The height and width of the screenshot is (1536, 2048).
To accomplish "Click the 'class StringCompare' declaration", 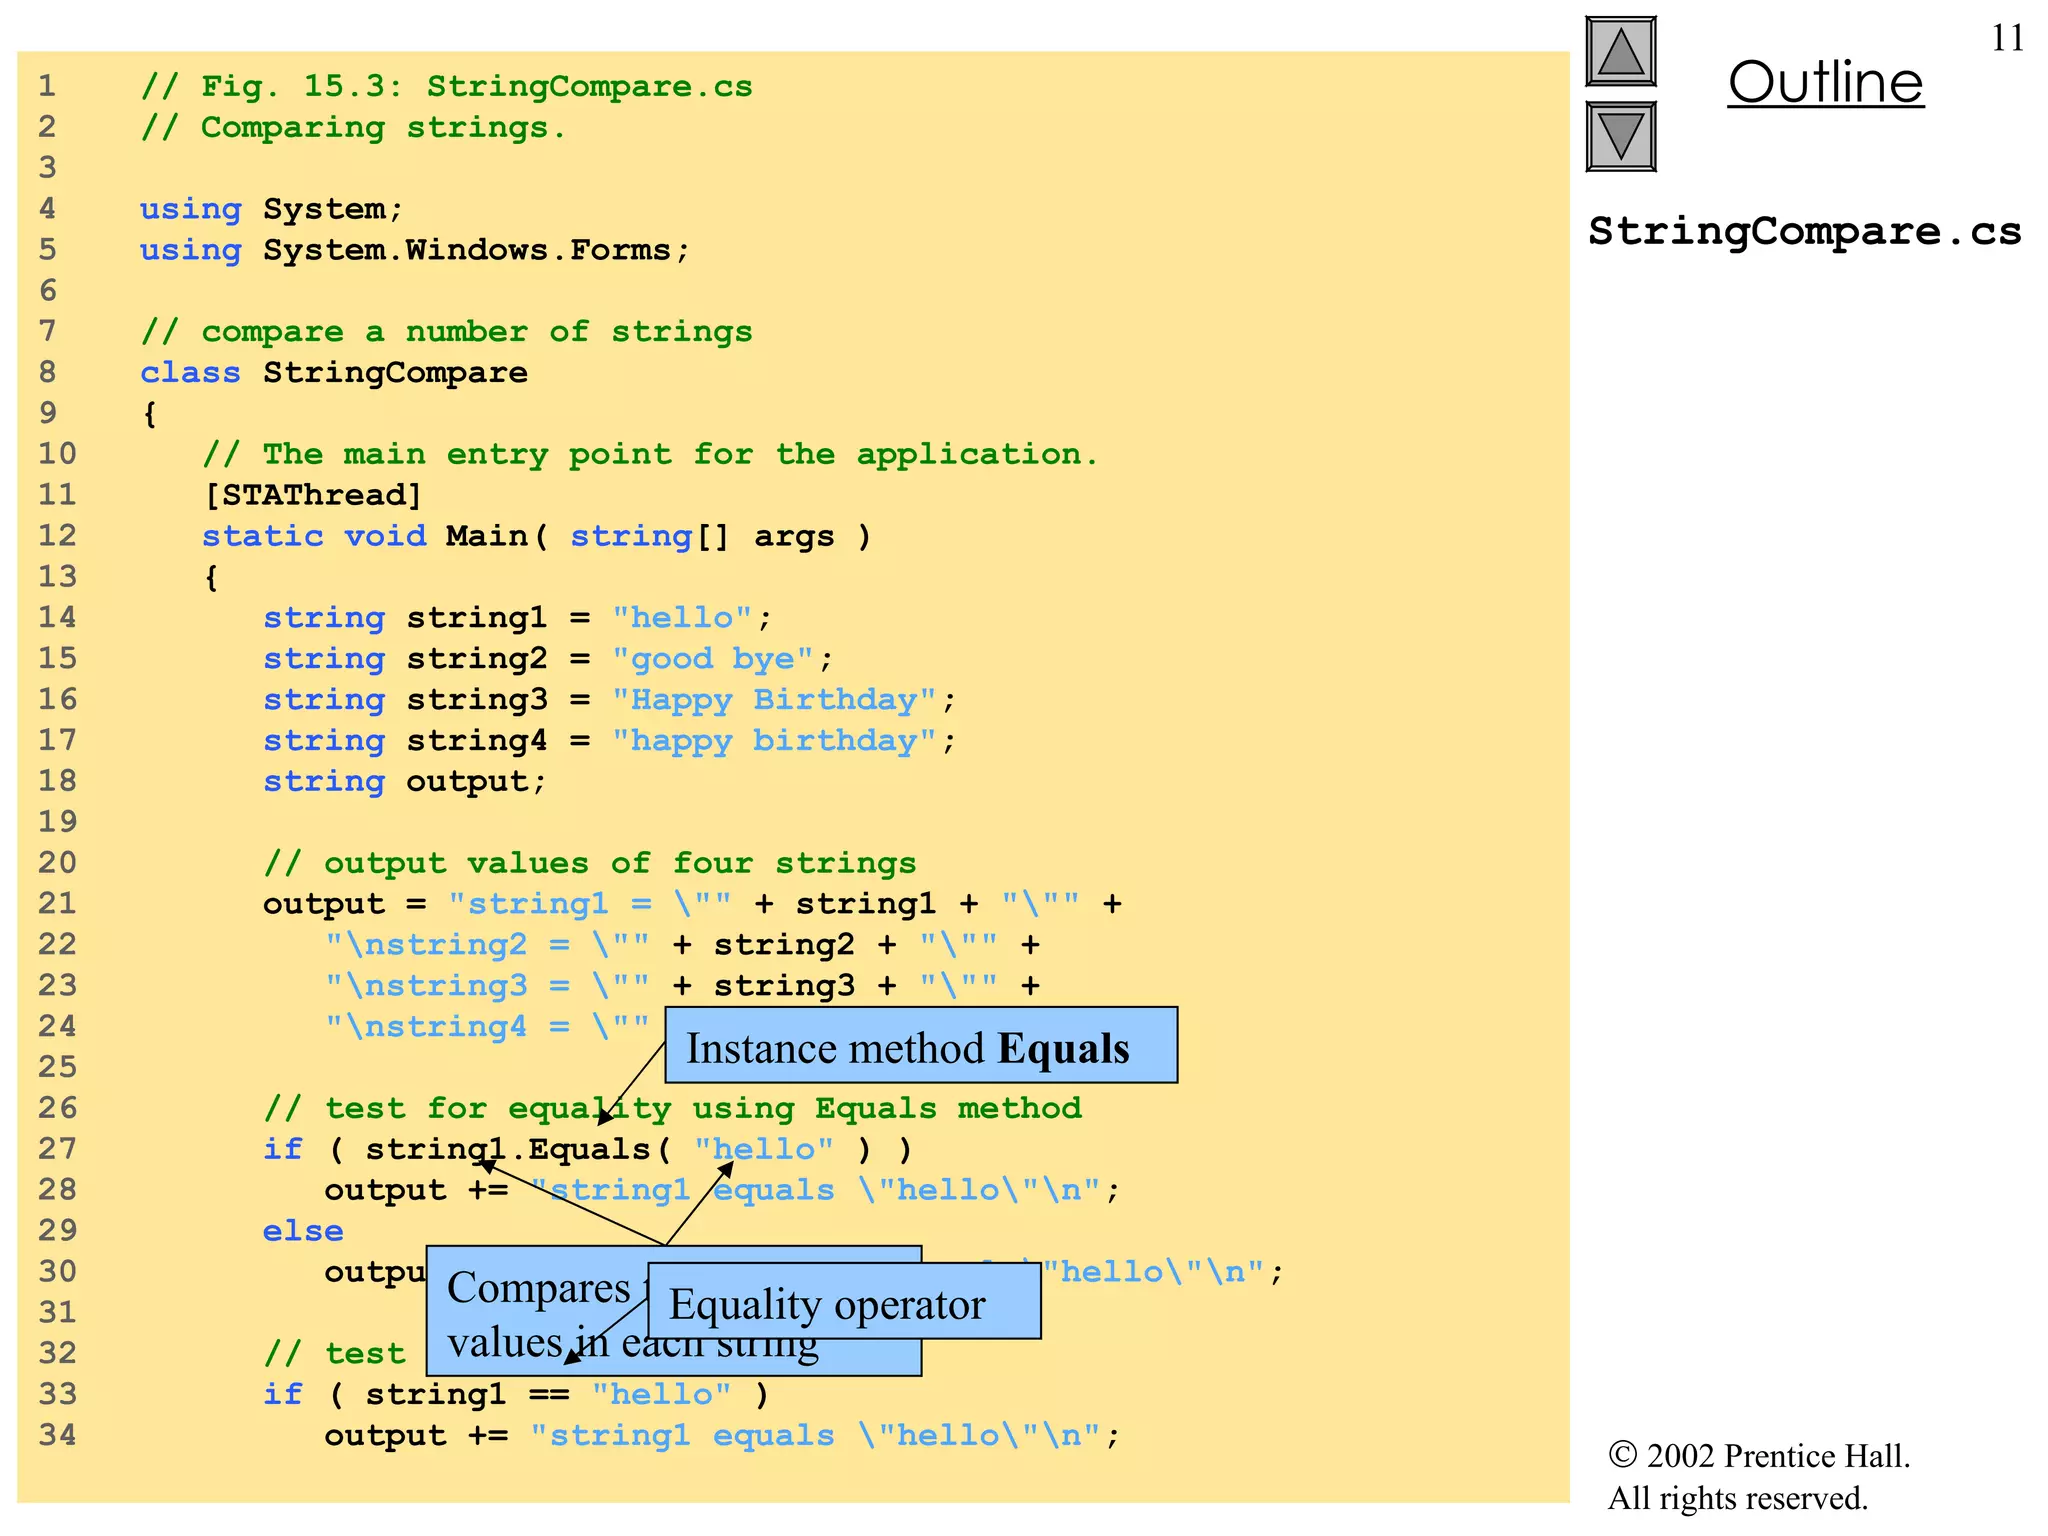I will coord(334,373).
